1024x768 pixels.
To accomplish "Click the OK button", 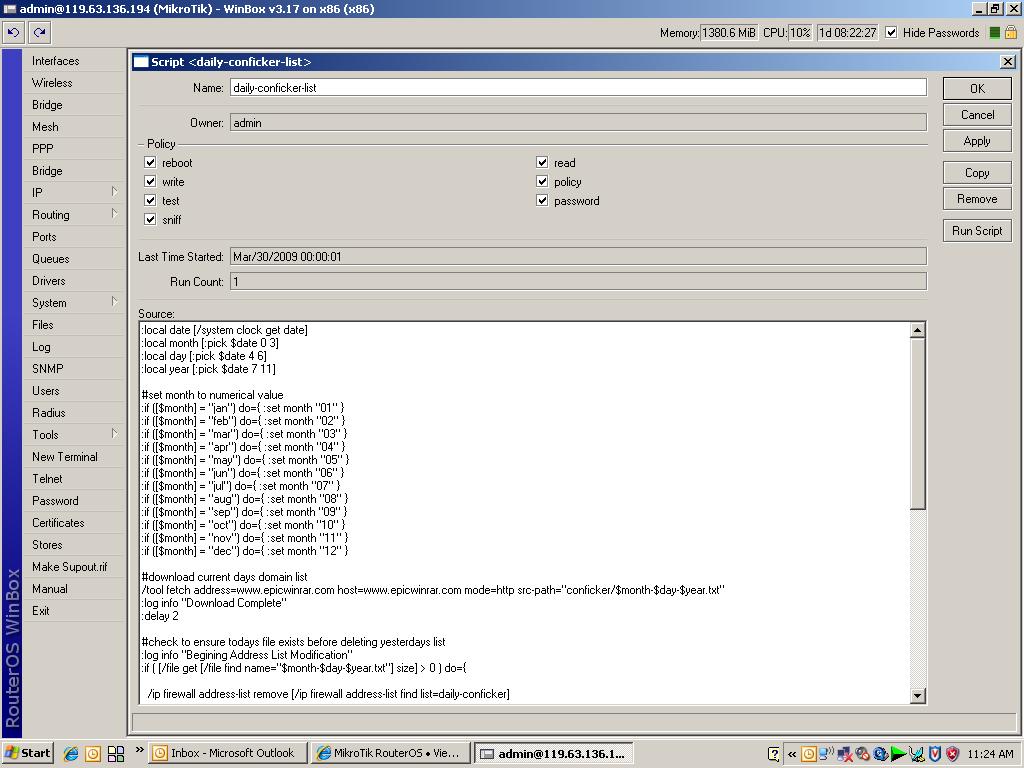I will (x=977, y=89).
